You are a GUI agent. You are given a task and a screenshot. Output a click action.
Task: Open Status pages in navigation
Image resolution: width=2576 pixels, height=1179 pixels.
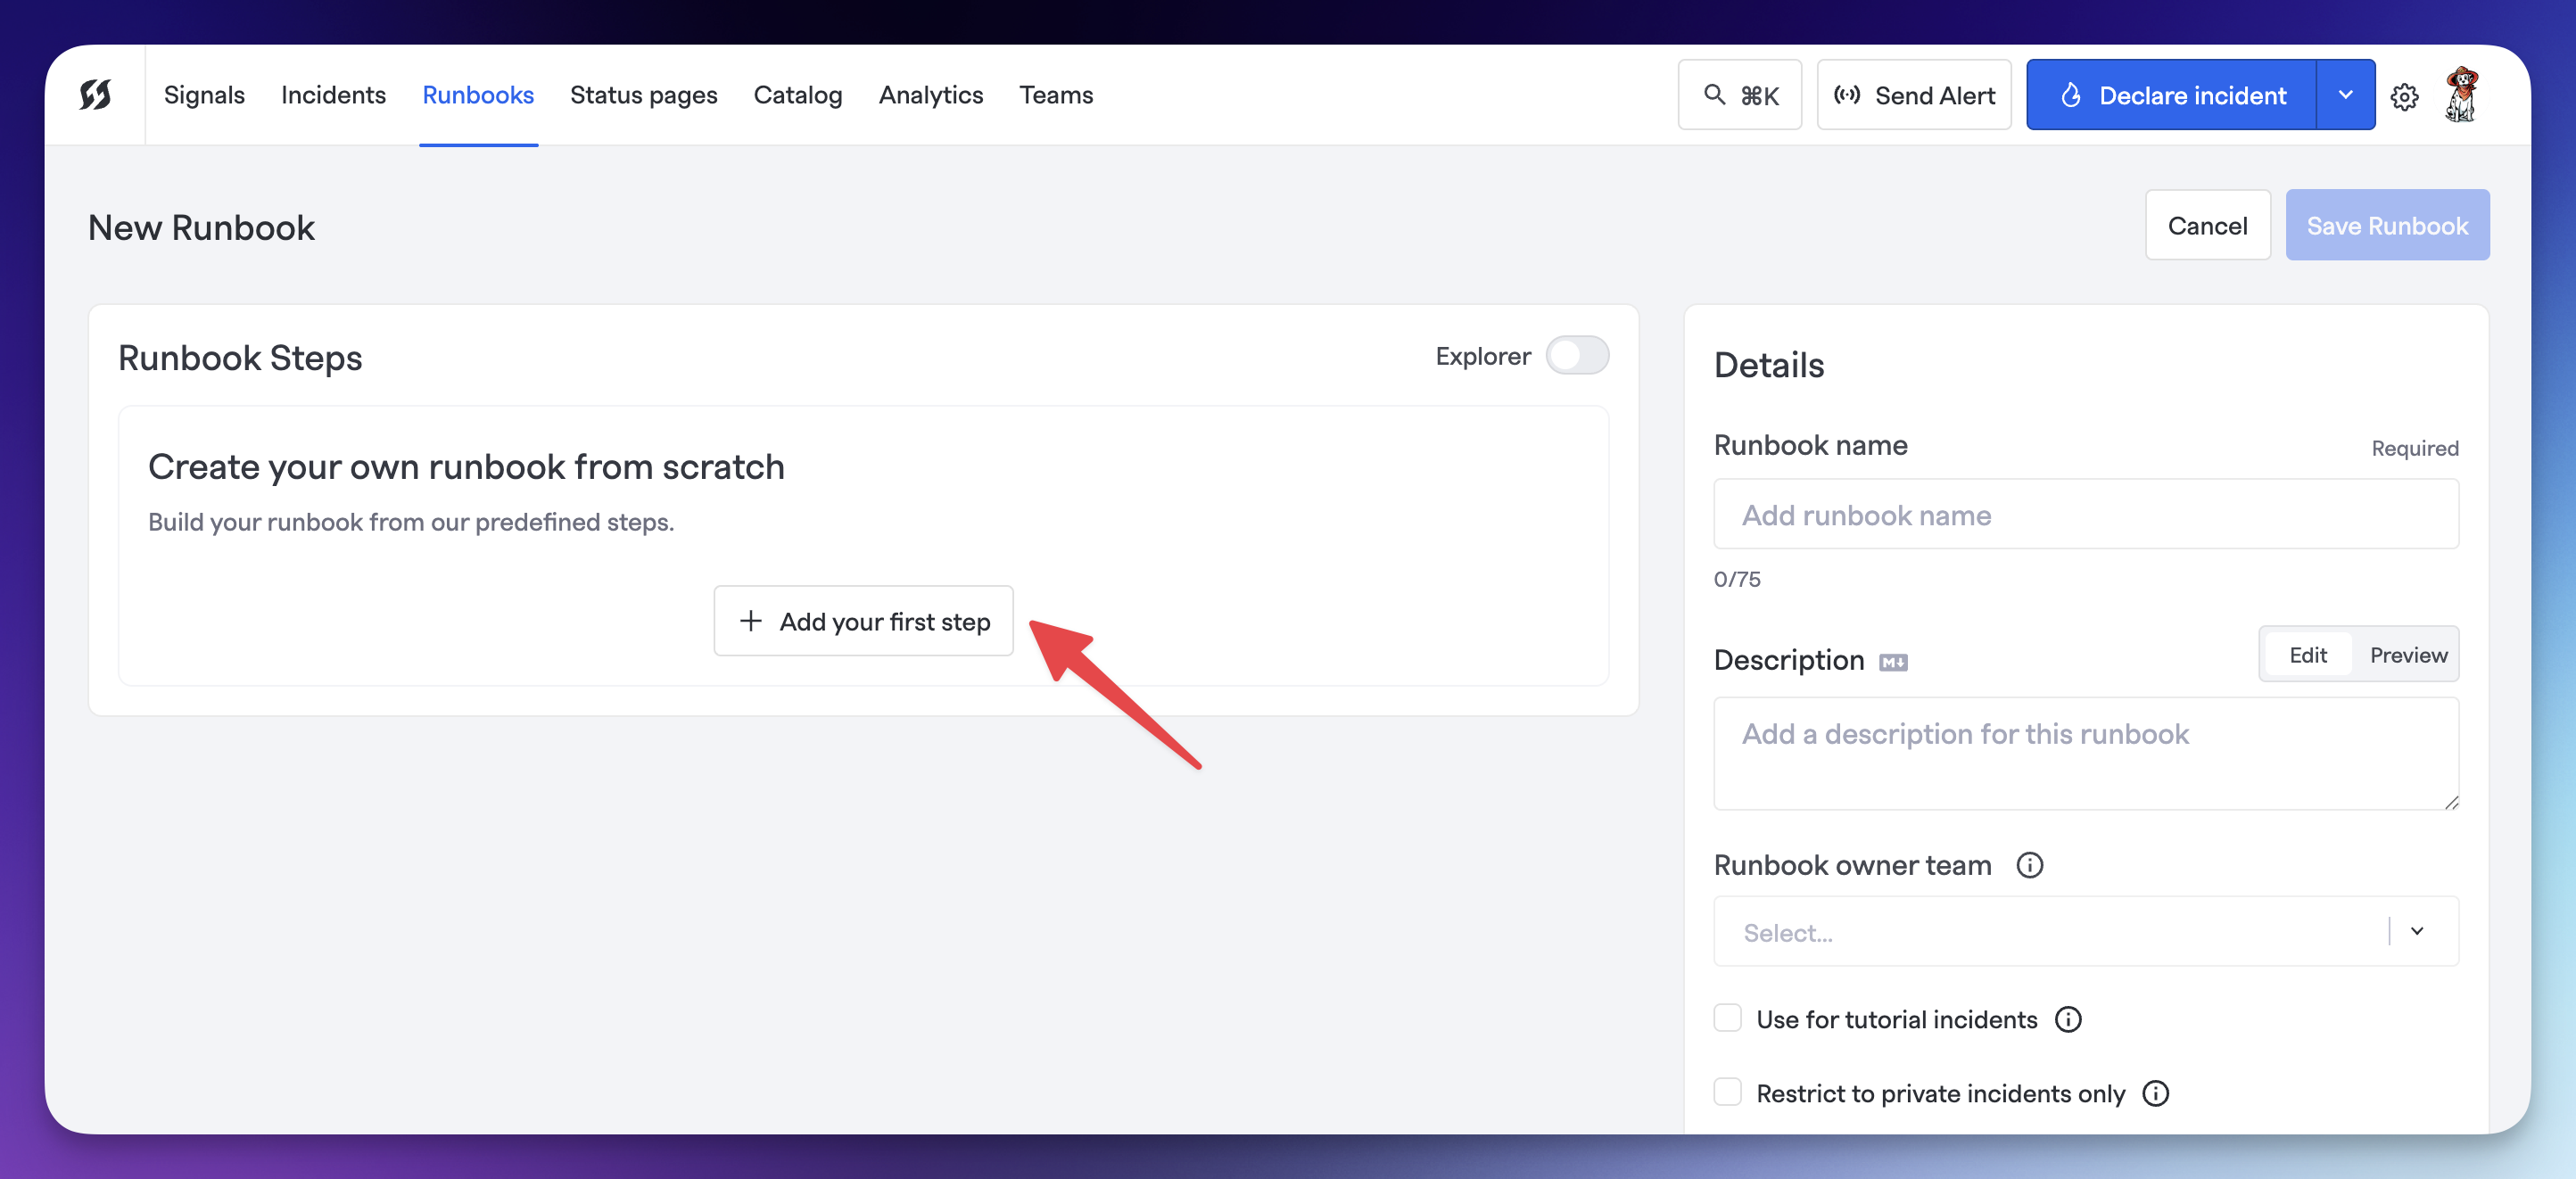[644, 95]
